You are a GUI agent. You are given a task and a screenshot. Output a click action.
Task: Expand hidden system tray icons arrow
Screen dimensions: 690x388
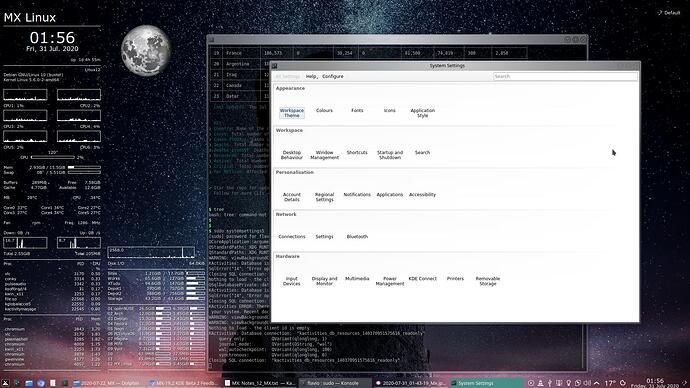597,383
